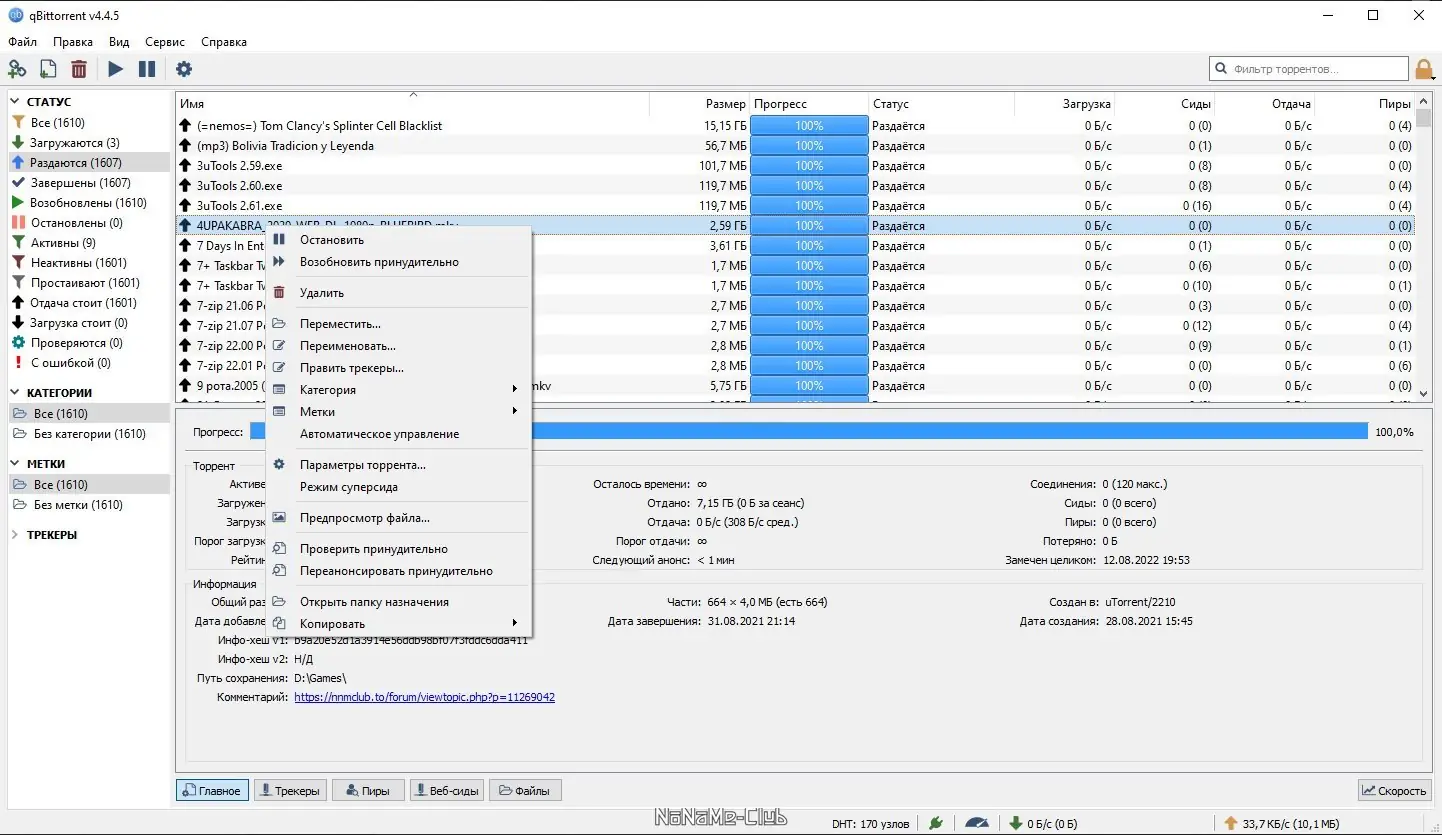The height and width of the screenshot is (835, 1442).
Task: Open the nnmclub.to comment link
Action: 424,697
